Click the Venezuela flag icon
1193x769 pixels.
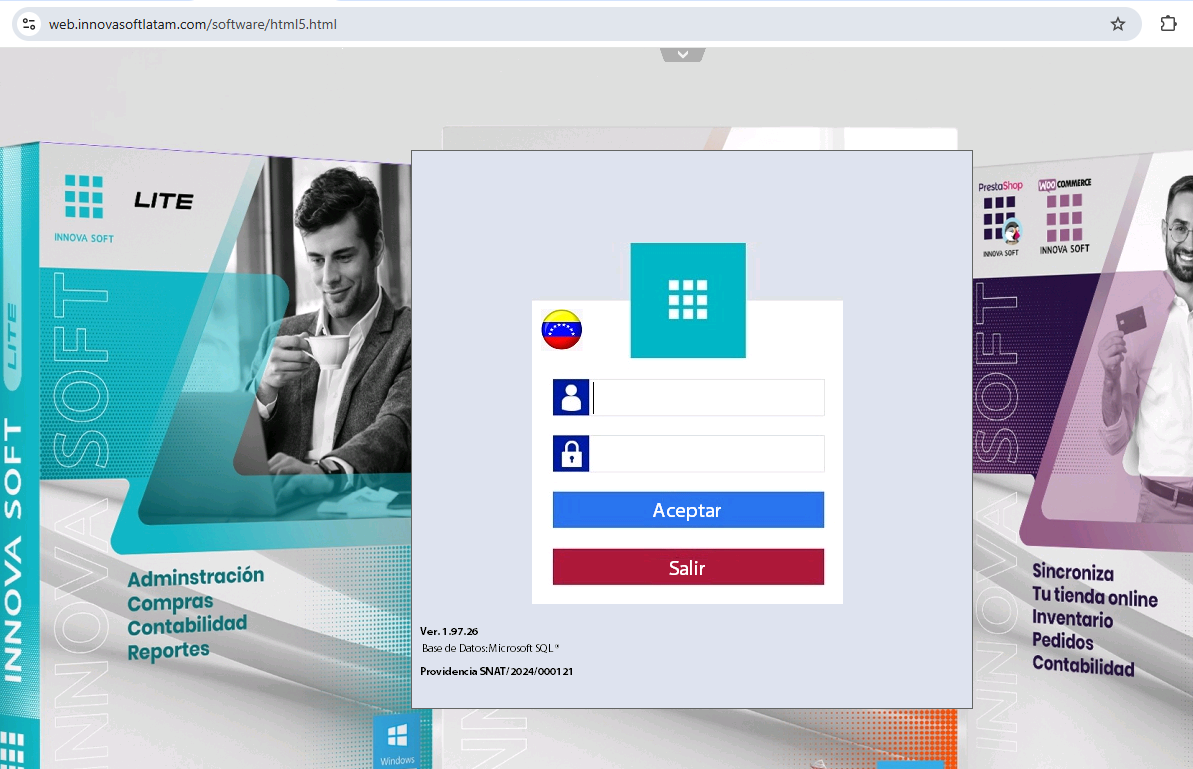[562, 330]
